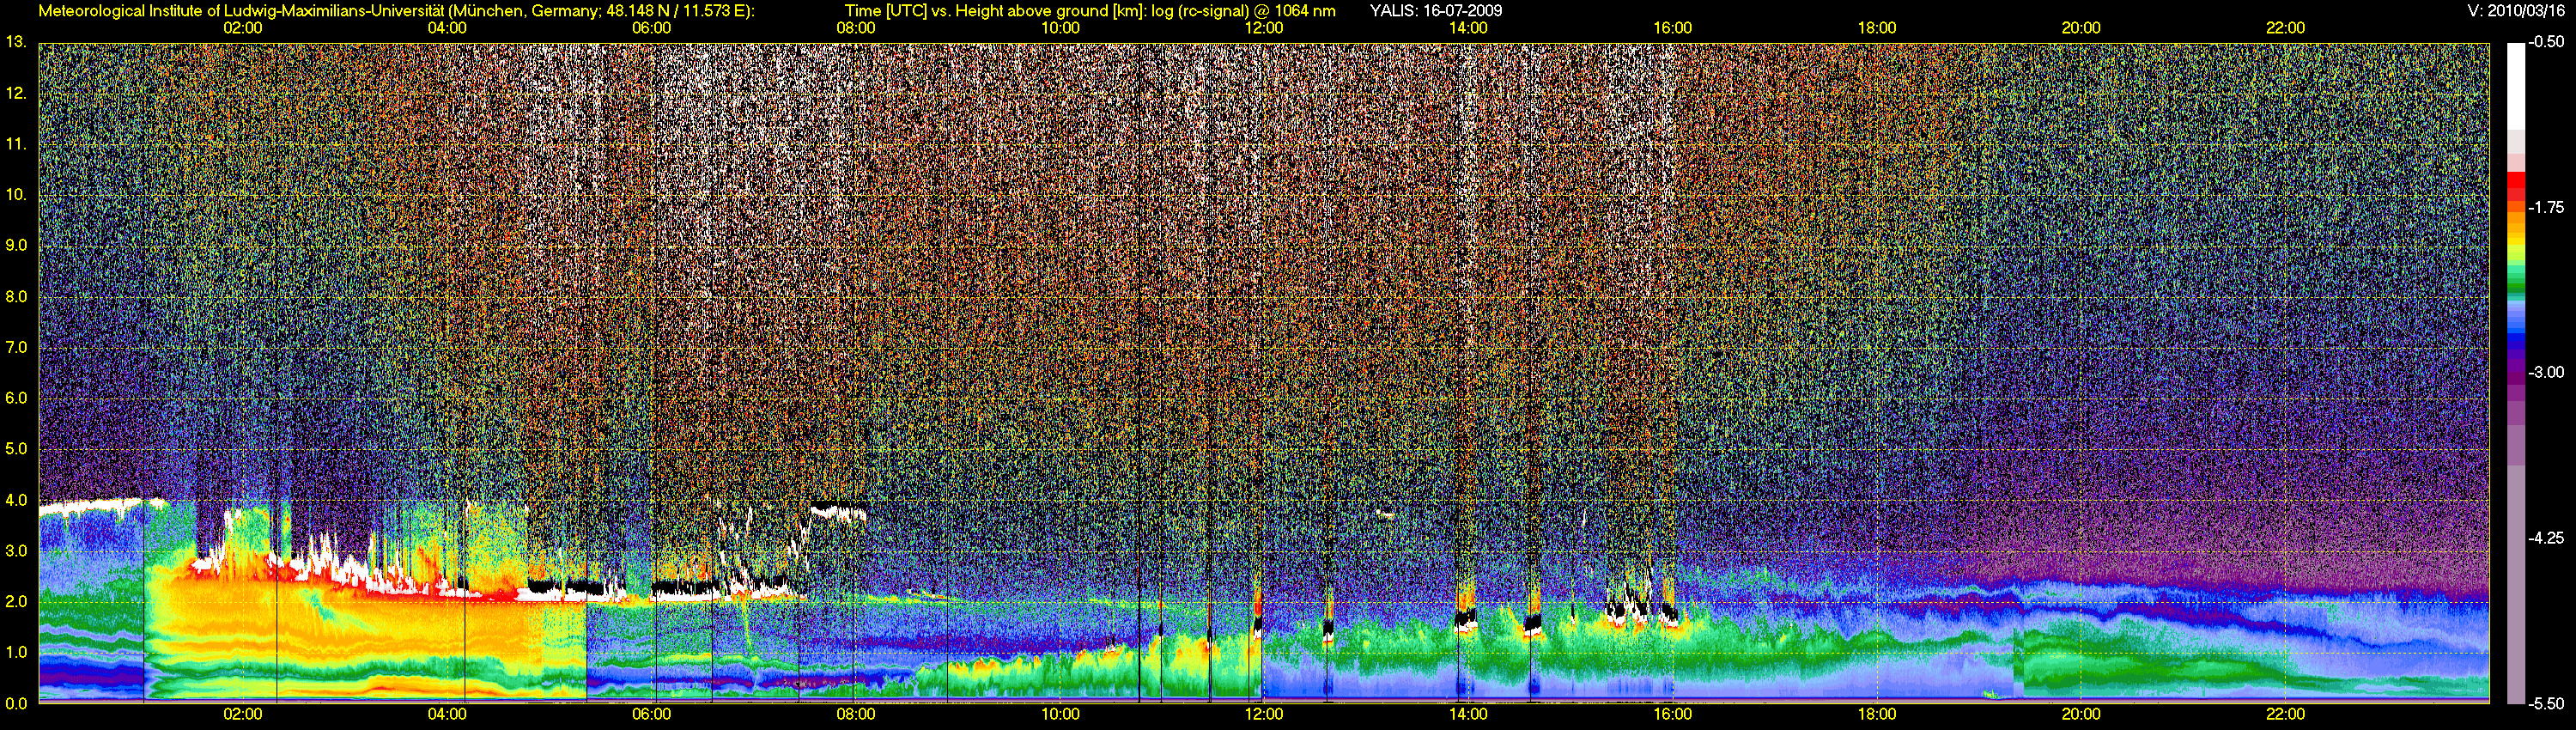
Task: Click the 16:00 label on the bottom time axis
Action: [x=1673, y=714]
